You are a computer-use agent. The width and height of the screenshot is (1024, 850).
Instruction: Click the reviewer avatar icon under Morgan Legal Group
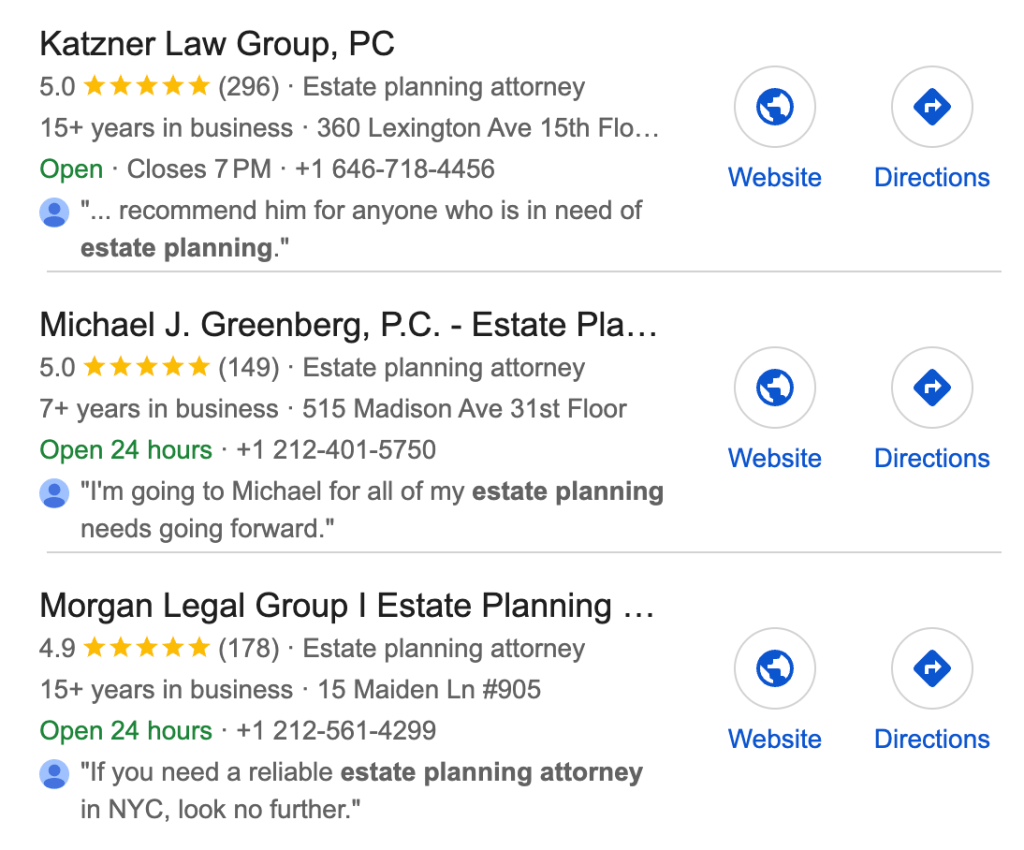[x=53, y=773]
